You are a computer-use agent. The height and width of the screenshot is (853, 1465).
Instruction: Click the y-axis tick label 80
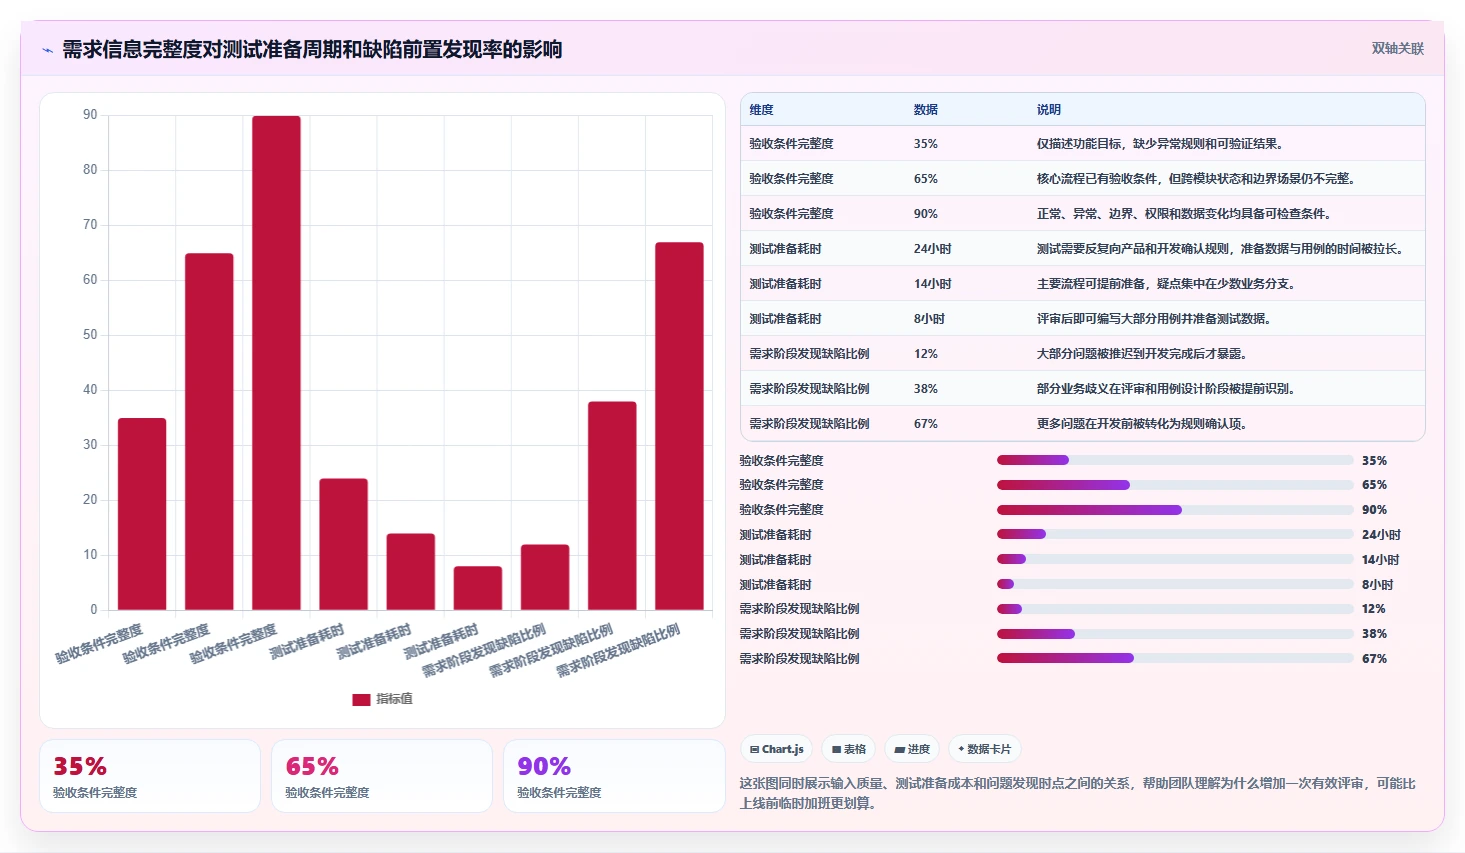coord(90,170)
